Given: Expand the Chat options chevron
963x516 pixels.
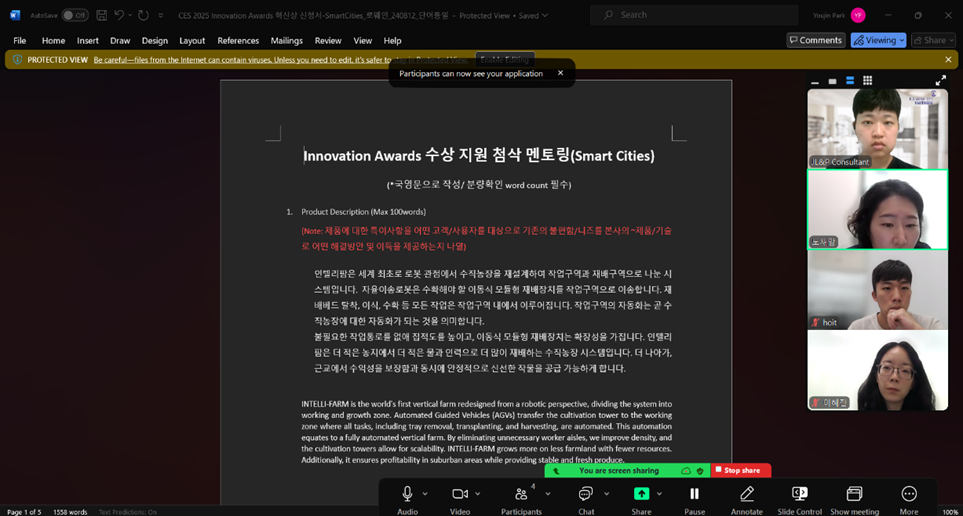Looking at the screenshot, I should (x=606, y=494).
